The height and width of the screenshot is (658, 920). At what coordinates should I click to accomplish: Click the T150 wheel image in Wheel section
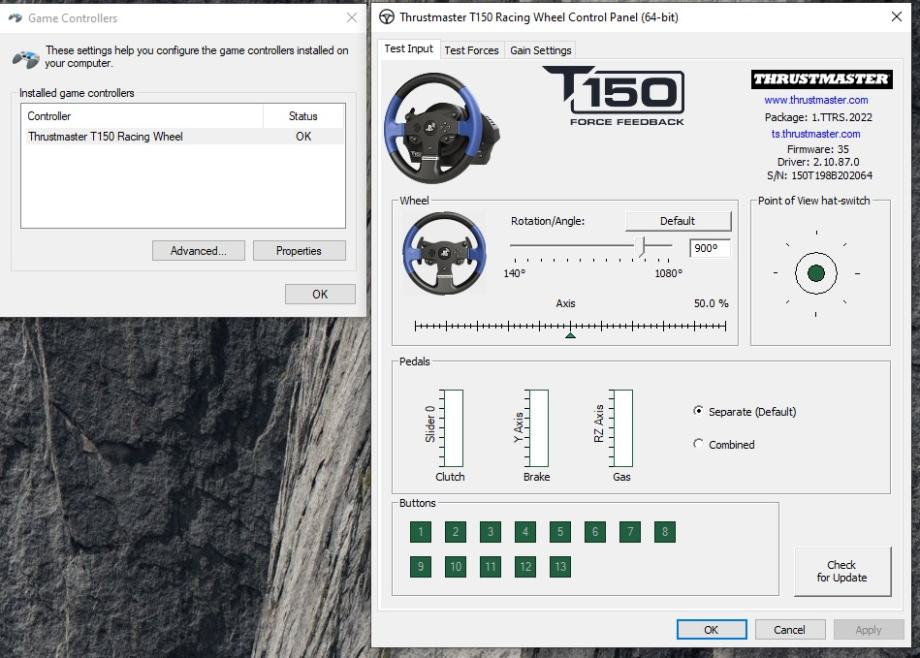(444, 253)
